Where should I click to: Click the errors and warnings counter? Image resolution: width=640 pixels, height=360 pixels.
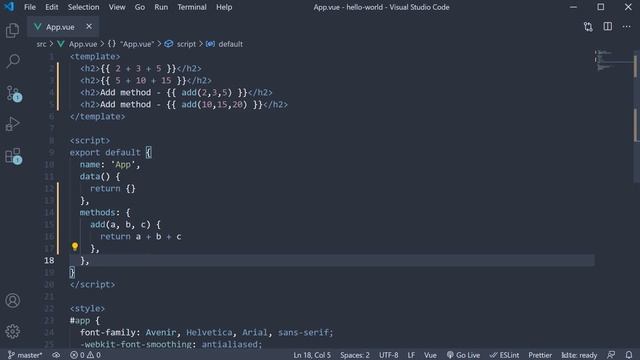point(85,355)
